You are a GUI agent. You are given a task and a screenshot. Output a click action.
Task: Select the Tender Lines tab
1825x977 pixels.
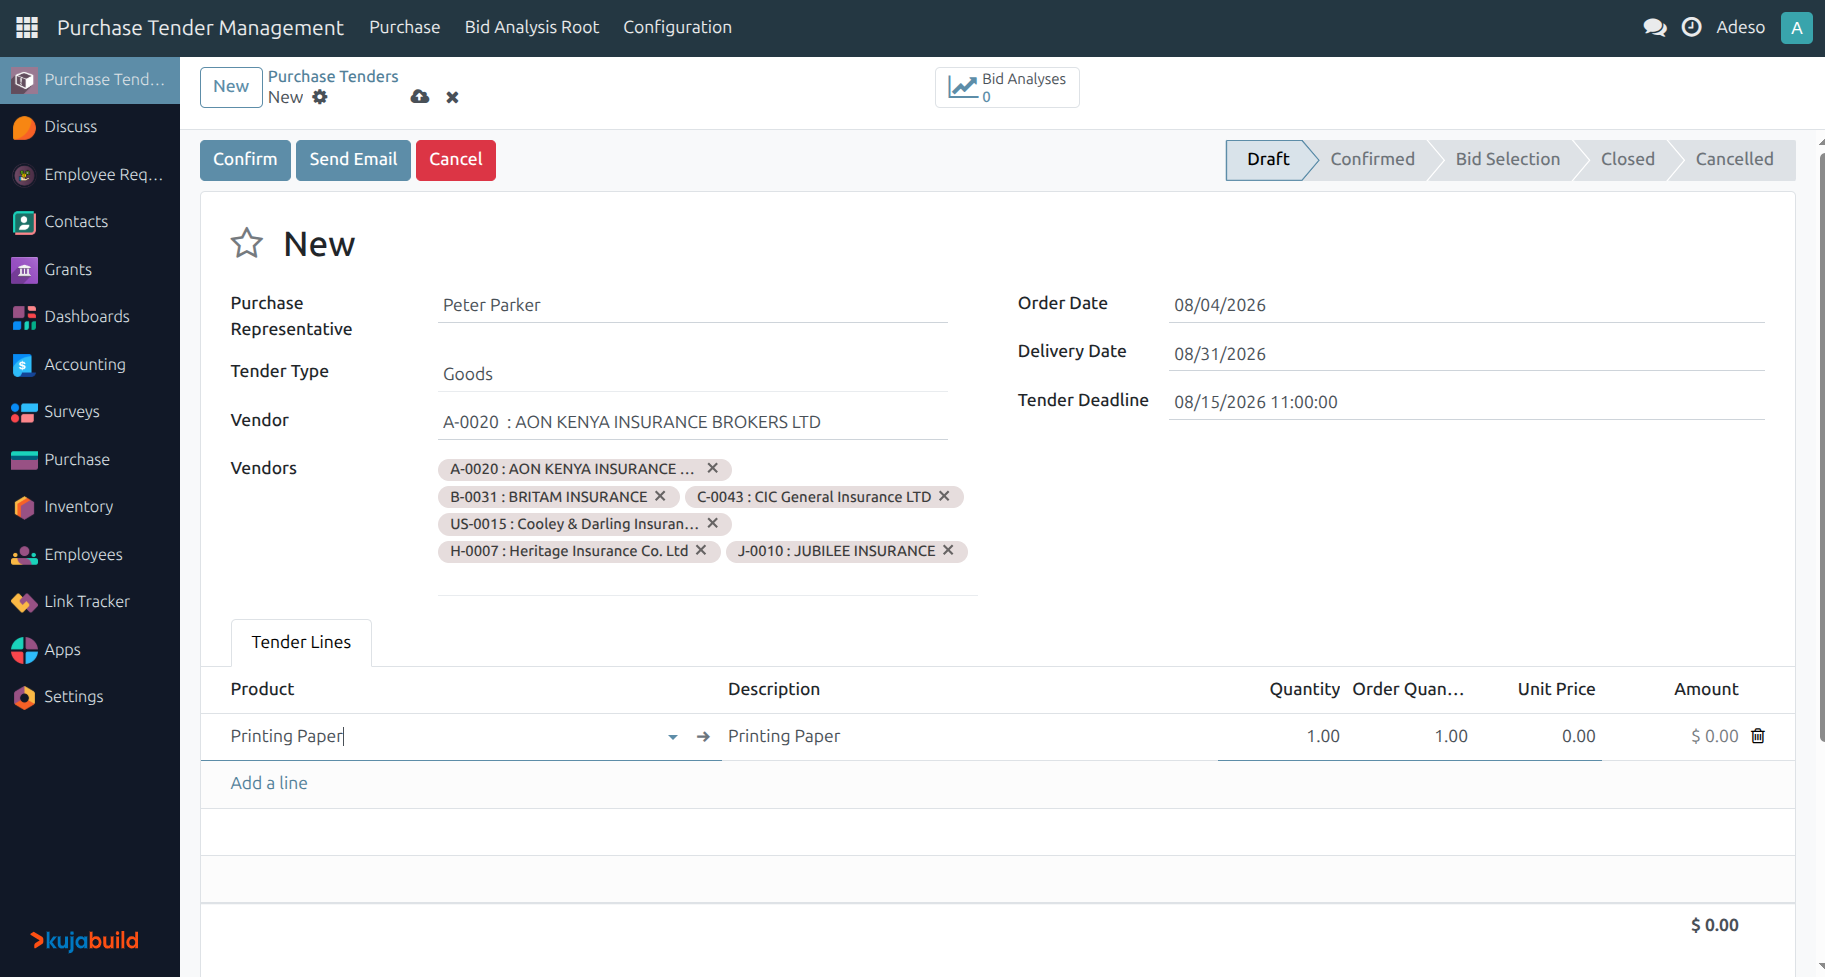(301, 642)
